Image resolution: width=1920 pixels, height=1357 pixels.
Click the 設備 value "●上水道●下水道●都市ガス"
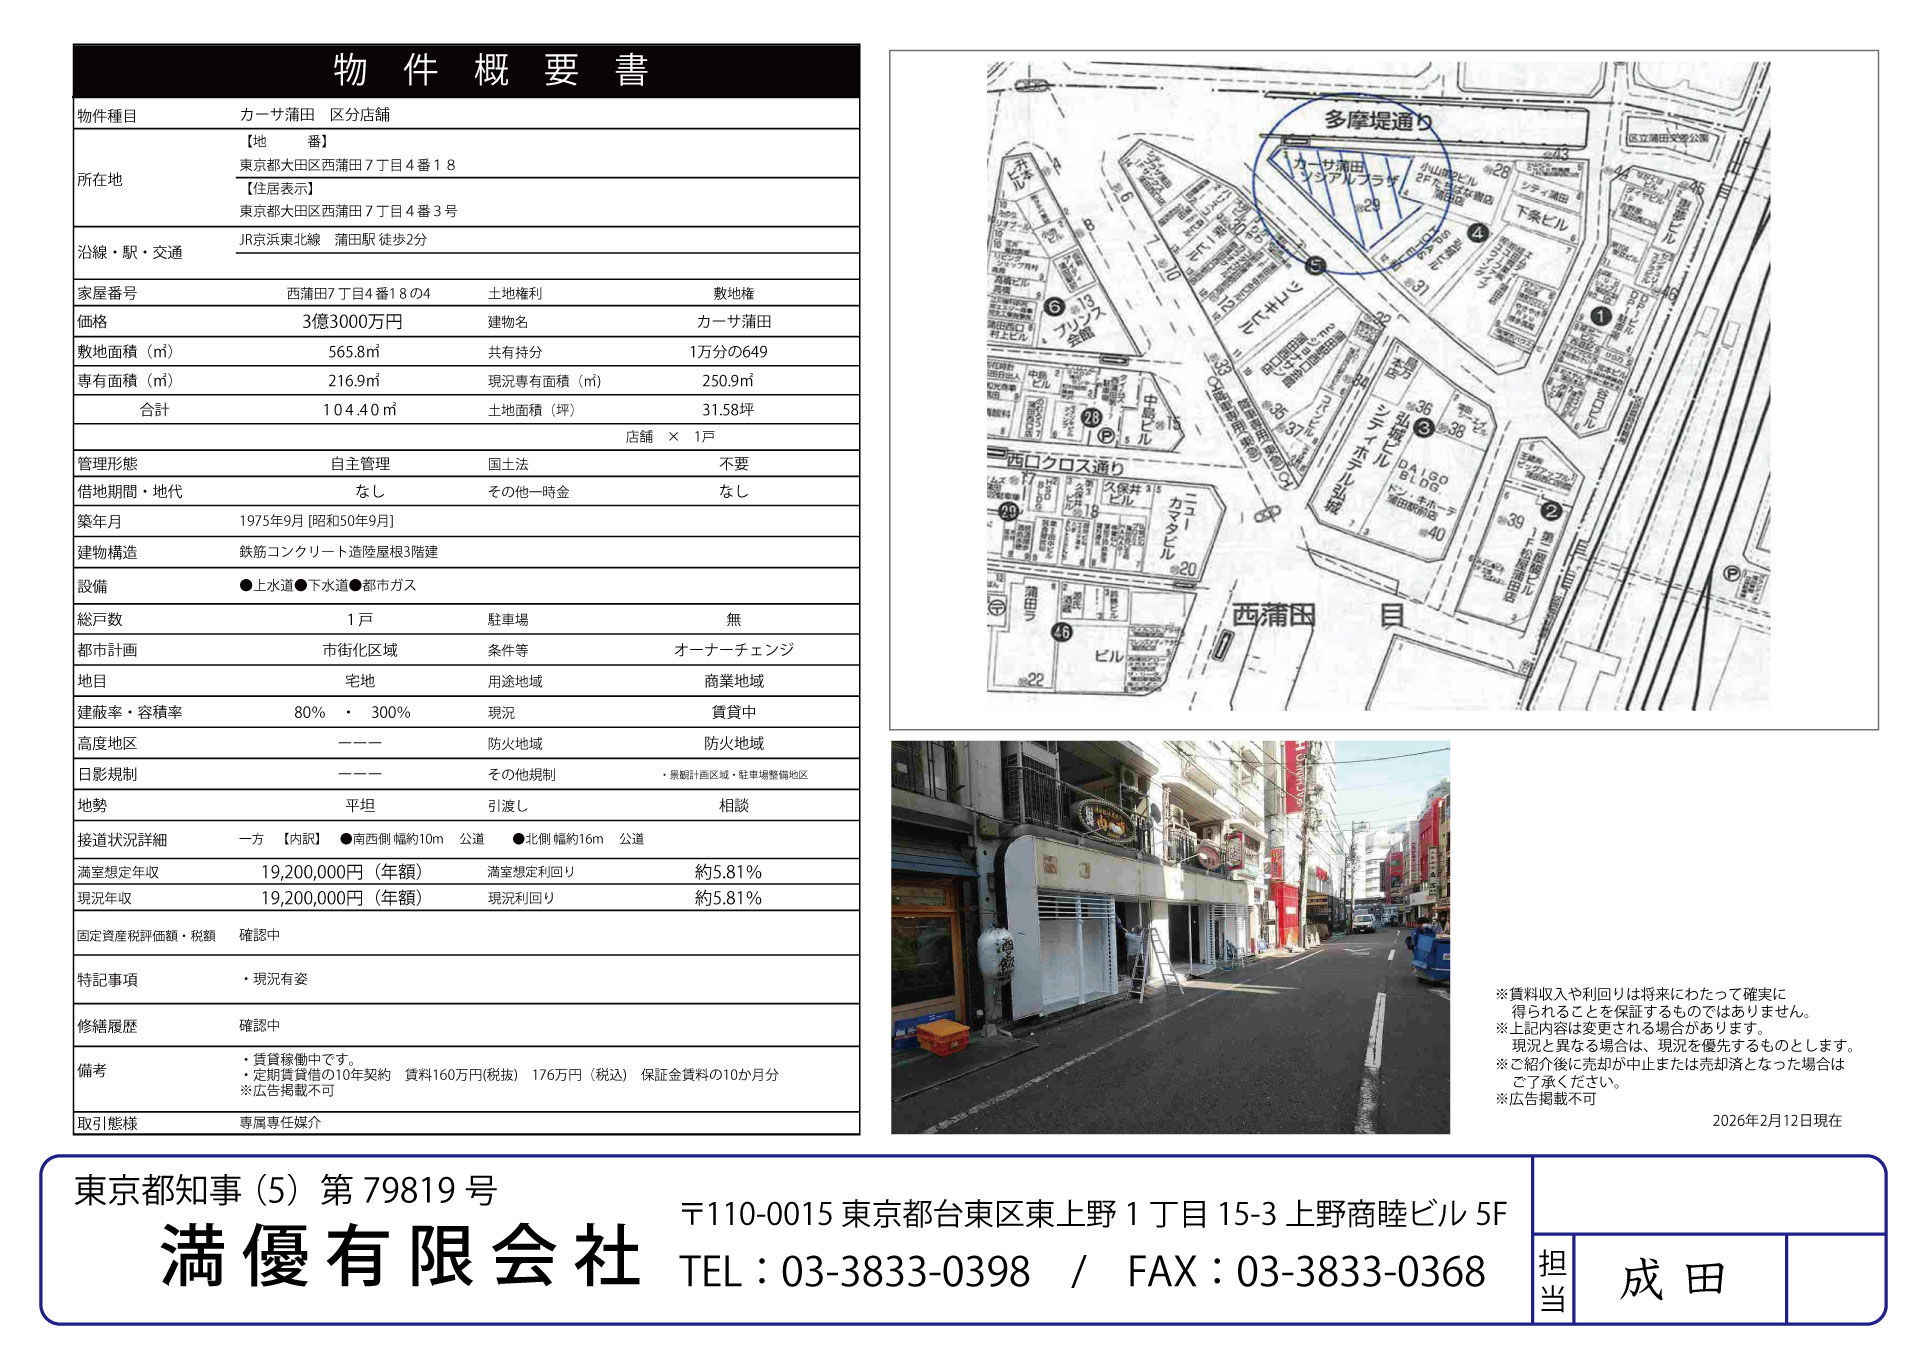(x=328, y=586)
